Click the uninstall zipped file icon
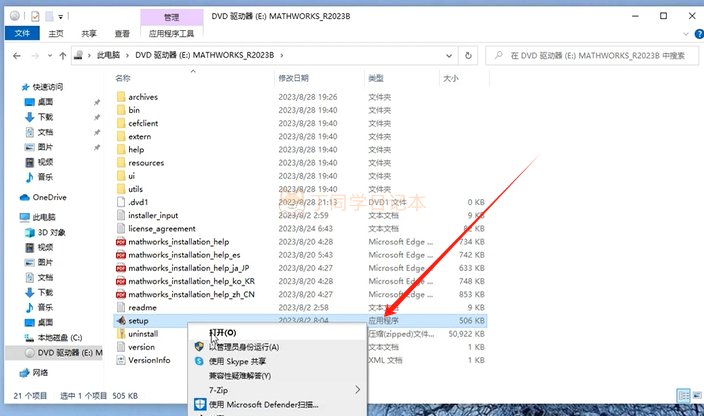The image size is (704, 416). pyautogui.click(x=121, y=333)
